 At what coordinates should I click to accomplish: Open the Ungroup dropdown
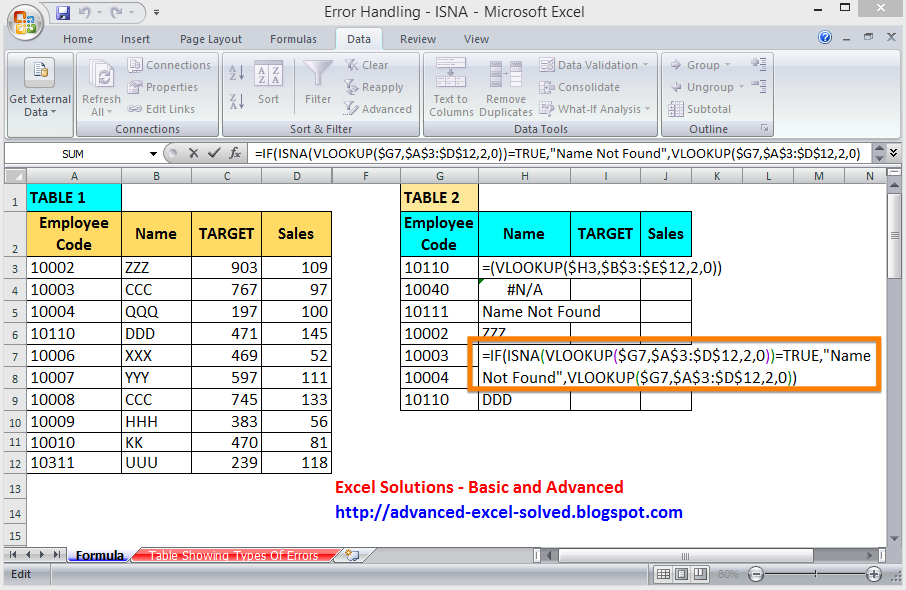pyautogui.click(x=707, y=87)
